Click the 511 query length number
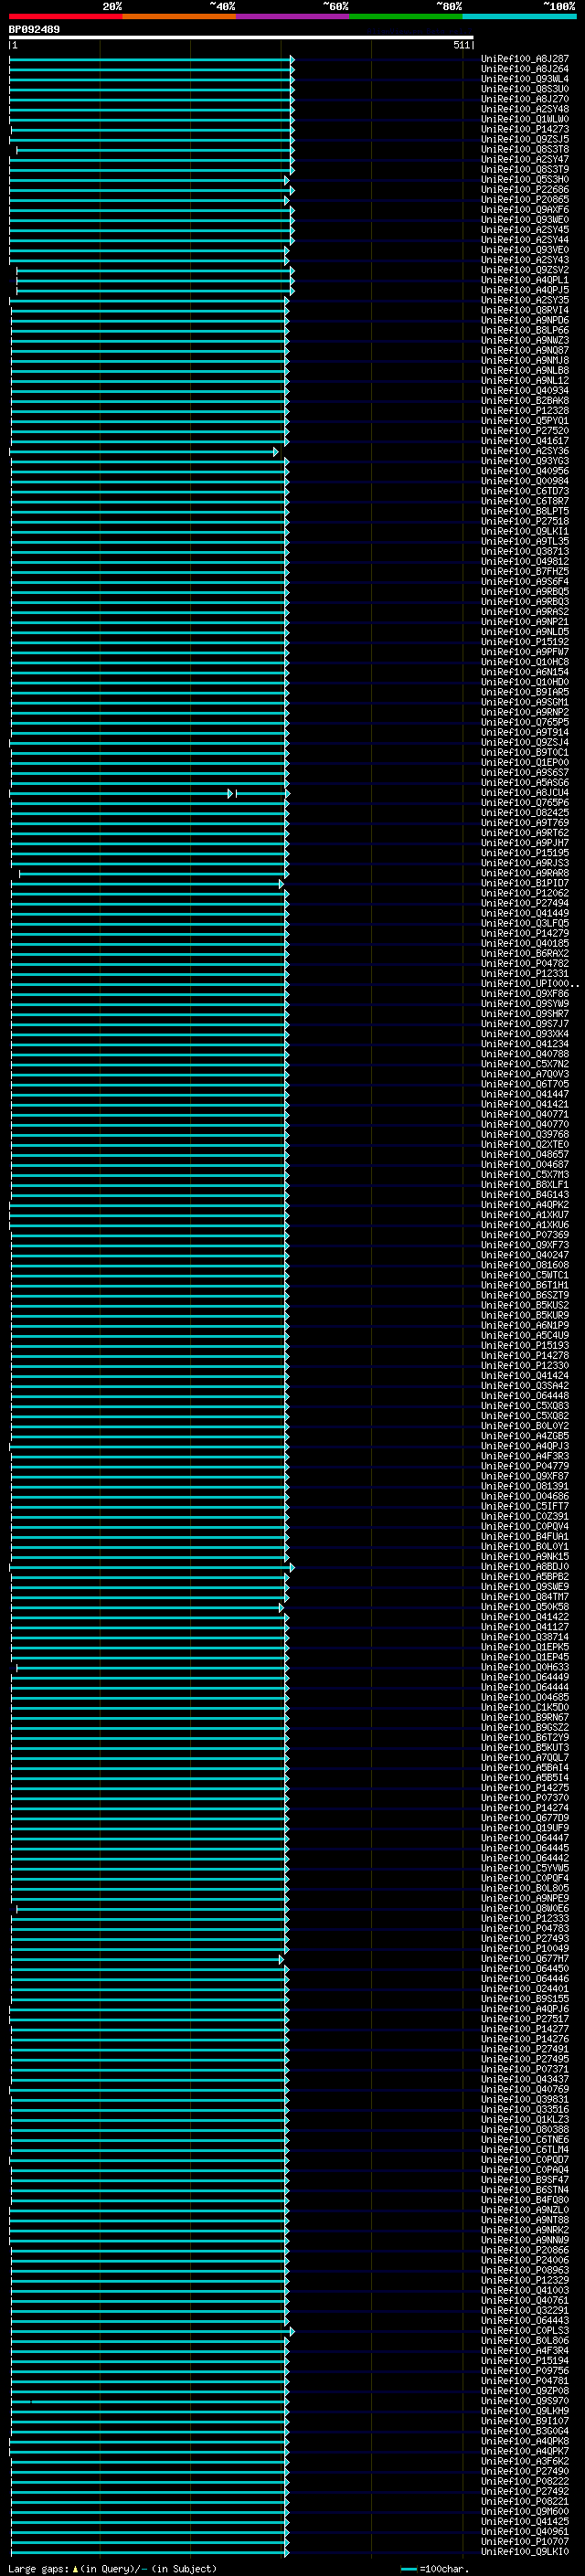Screen dimensions: 585x2576 tap(461, 45)
